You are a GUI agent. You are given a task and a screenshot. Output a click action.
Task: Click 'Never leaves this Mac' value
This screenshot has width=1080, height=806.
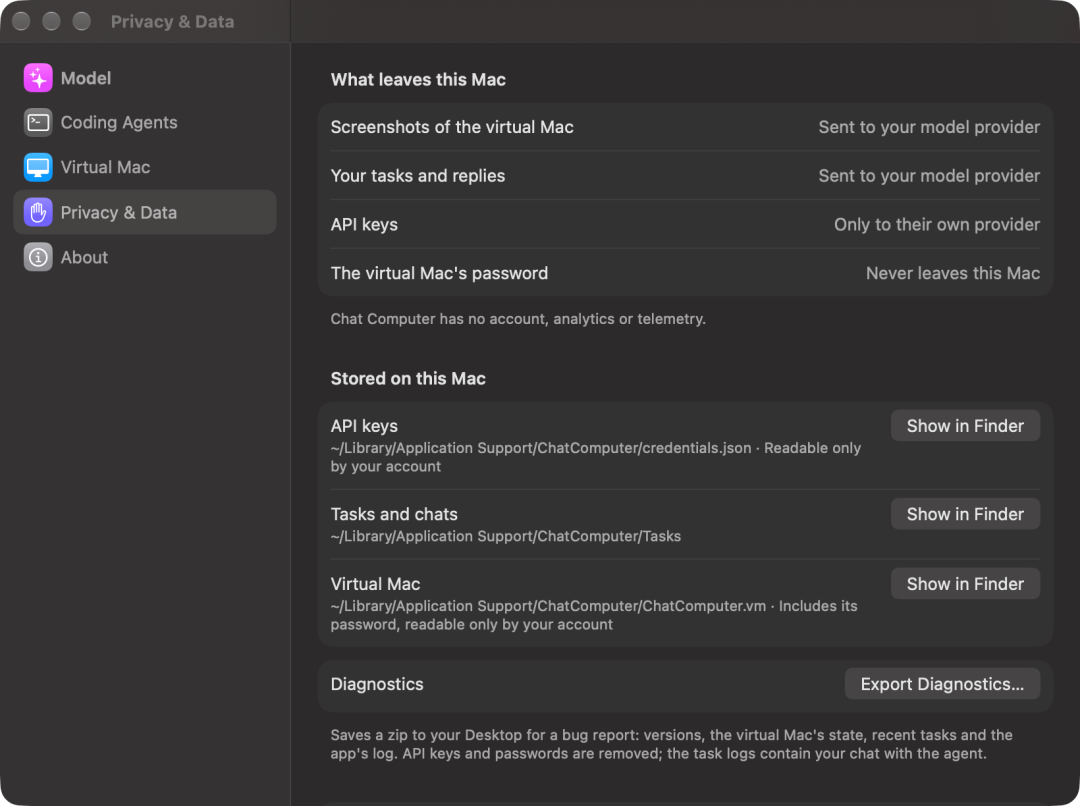(953, 273)
